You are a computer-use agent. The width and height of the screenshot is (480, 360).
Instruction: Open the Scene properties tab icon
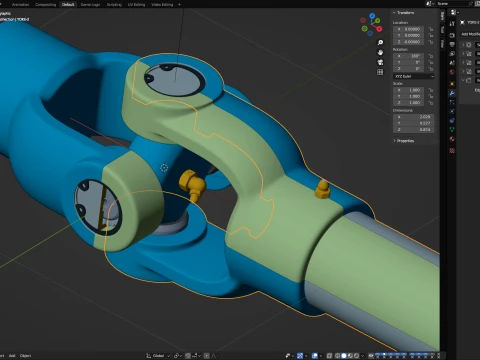pyautogui.click(x=452, y=63)
